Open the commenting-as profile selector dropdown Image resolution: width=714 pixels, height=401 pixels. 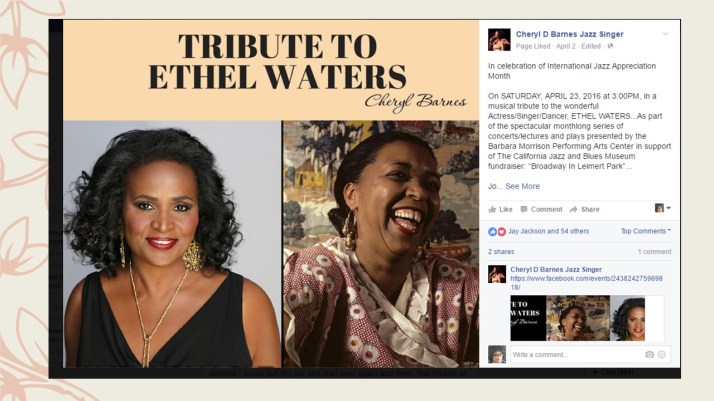(663, 208)
